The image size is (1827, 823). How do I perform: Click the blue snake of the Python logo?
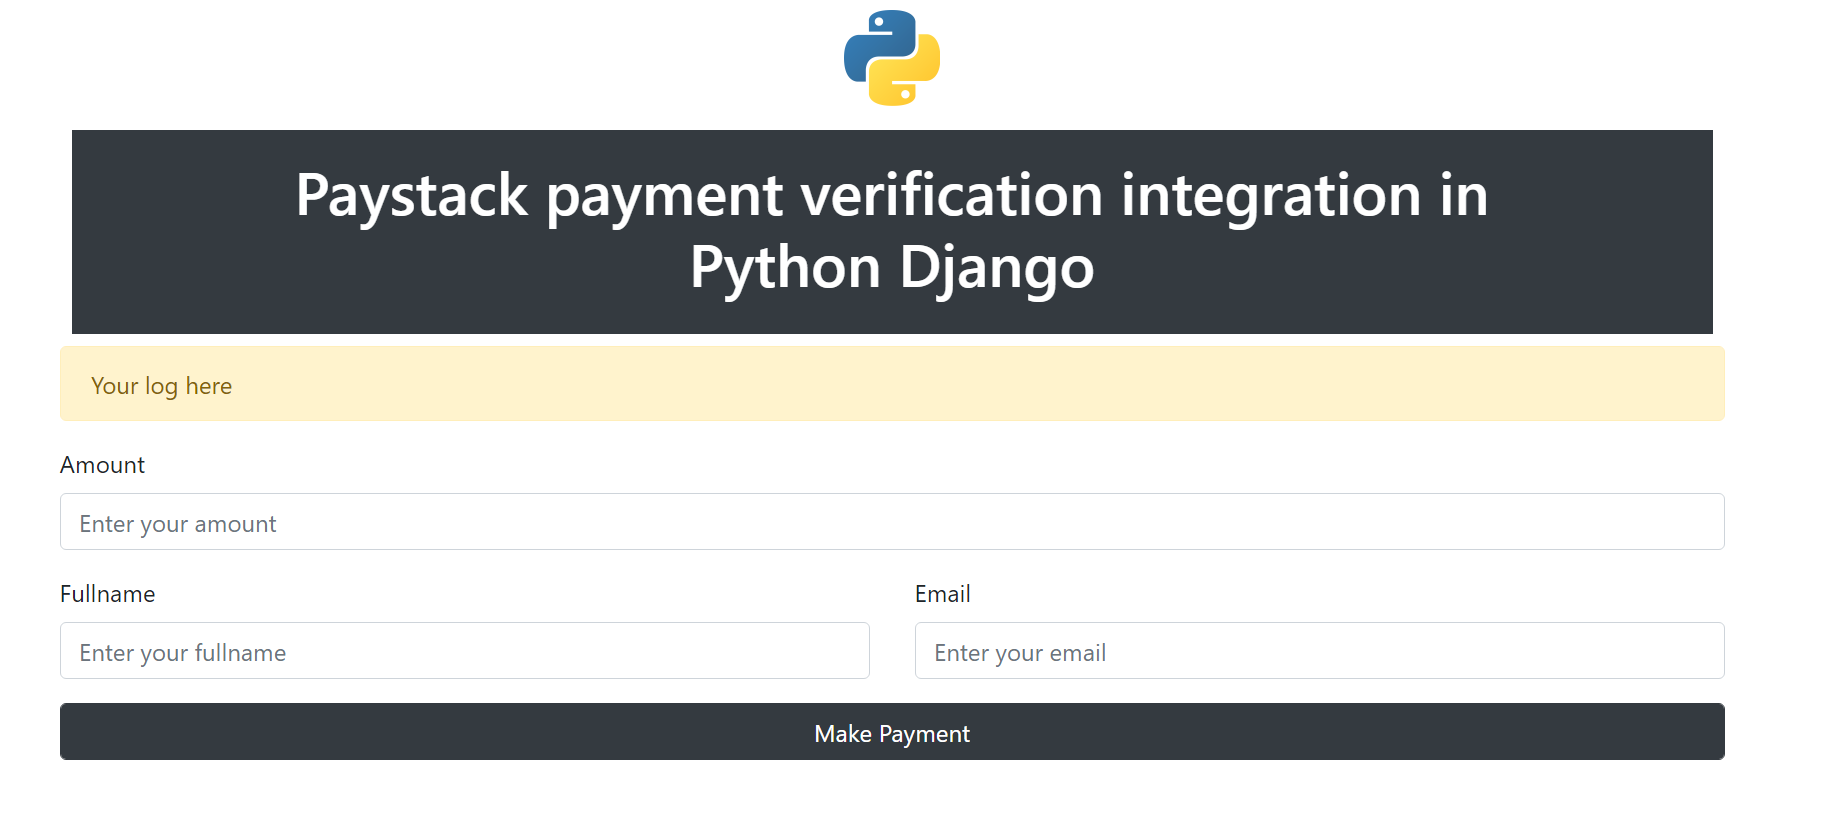(x=874, y=42)
